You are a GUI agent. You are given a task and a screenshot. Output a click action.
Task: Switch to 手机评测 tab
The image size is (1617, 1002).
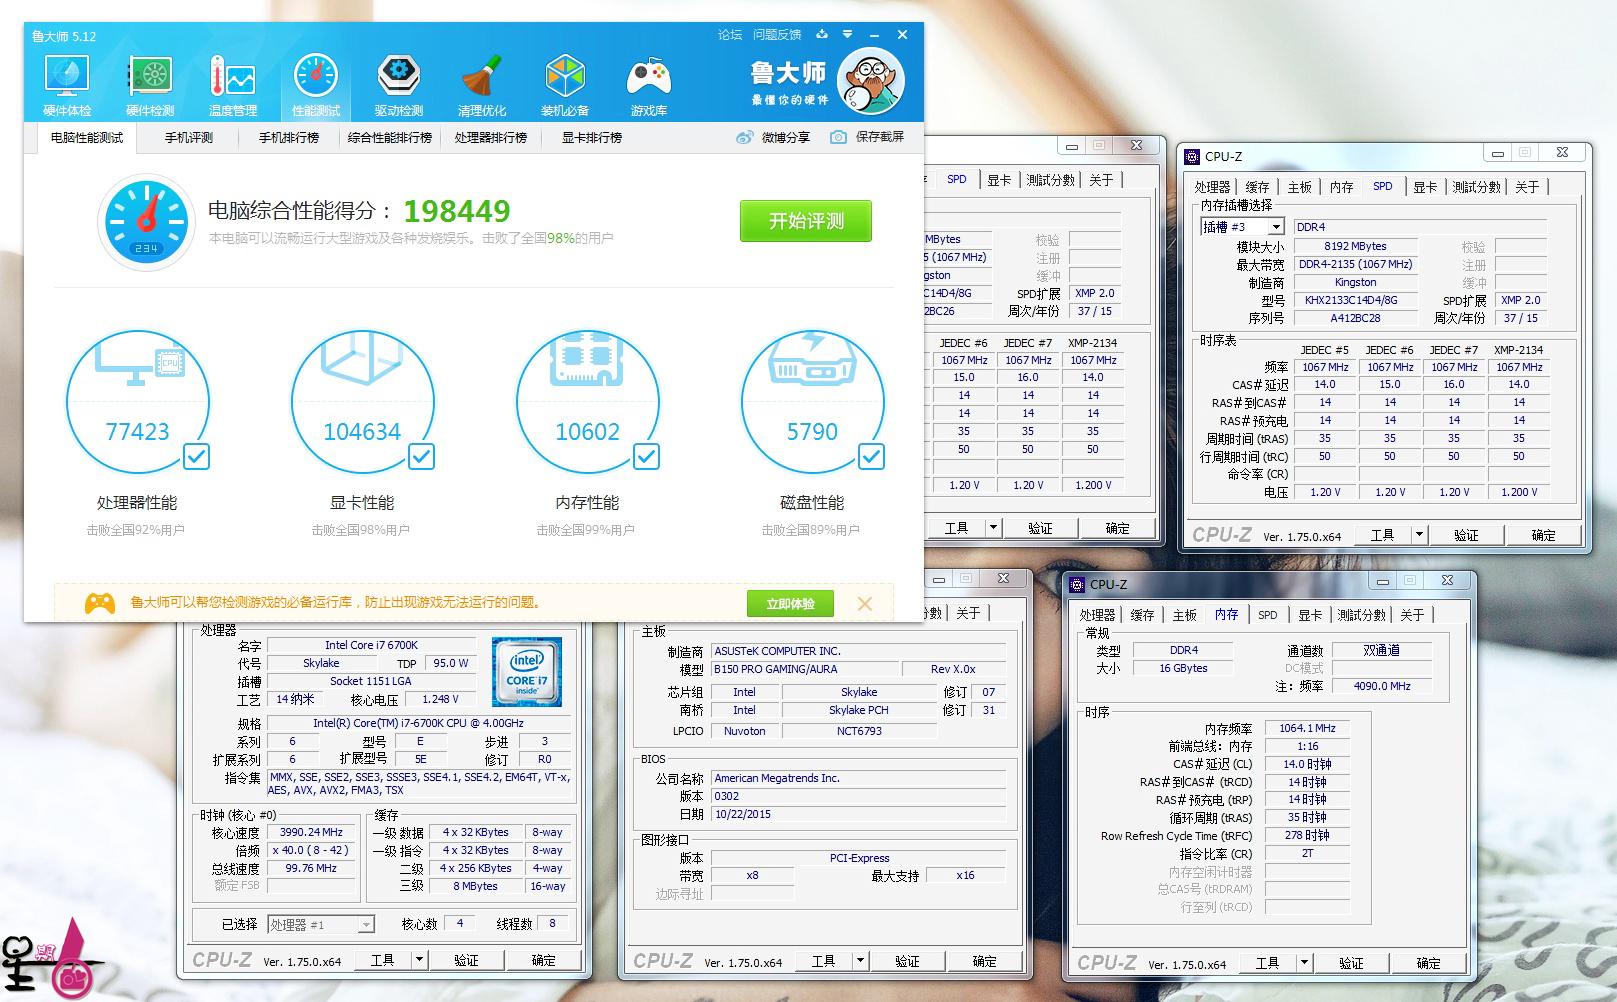coord(189,137)
